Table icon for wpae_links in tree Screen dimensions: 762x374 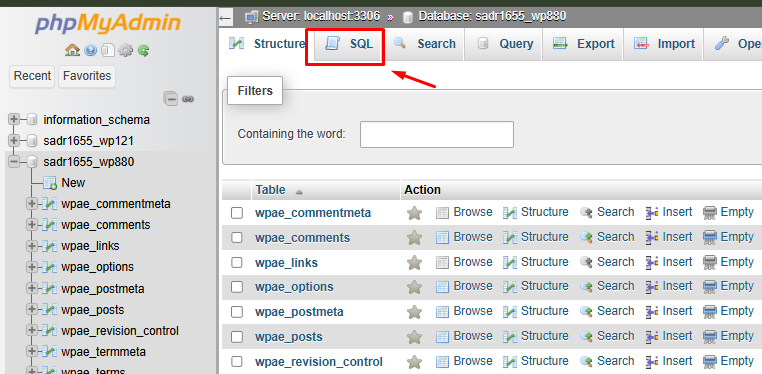pyautogui.click(x=50, y=246)
